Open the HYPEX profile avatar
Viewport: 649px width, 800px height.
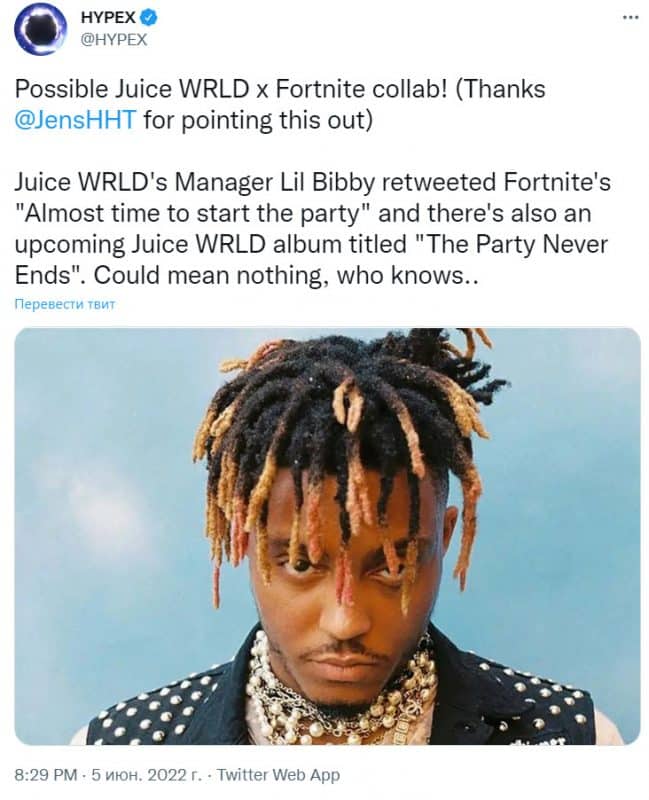[41, 28]
